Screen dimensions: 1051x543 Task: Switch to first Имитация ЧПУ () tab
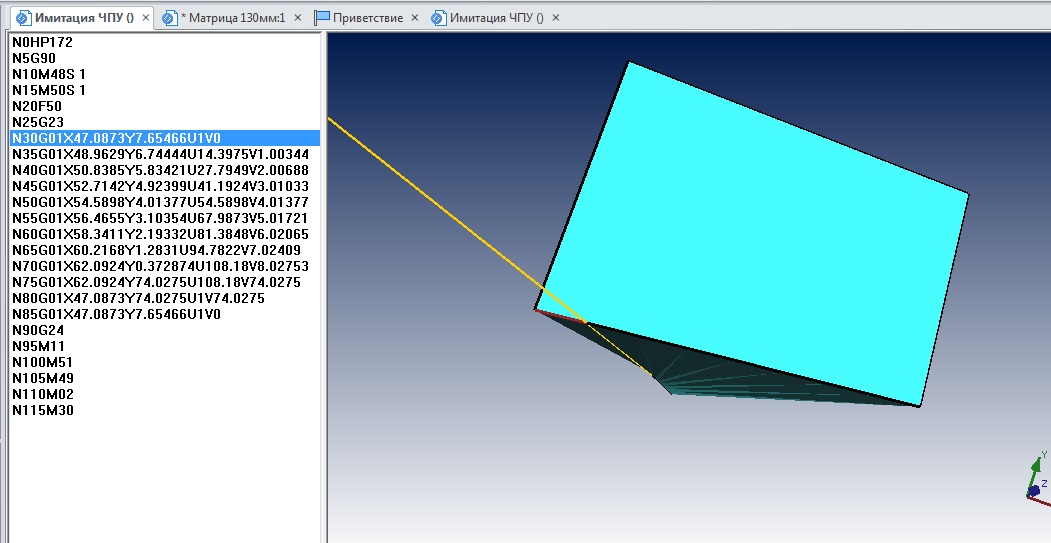point(84,18)
